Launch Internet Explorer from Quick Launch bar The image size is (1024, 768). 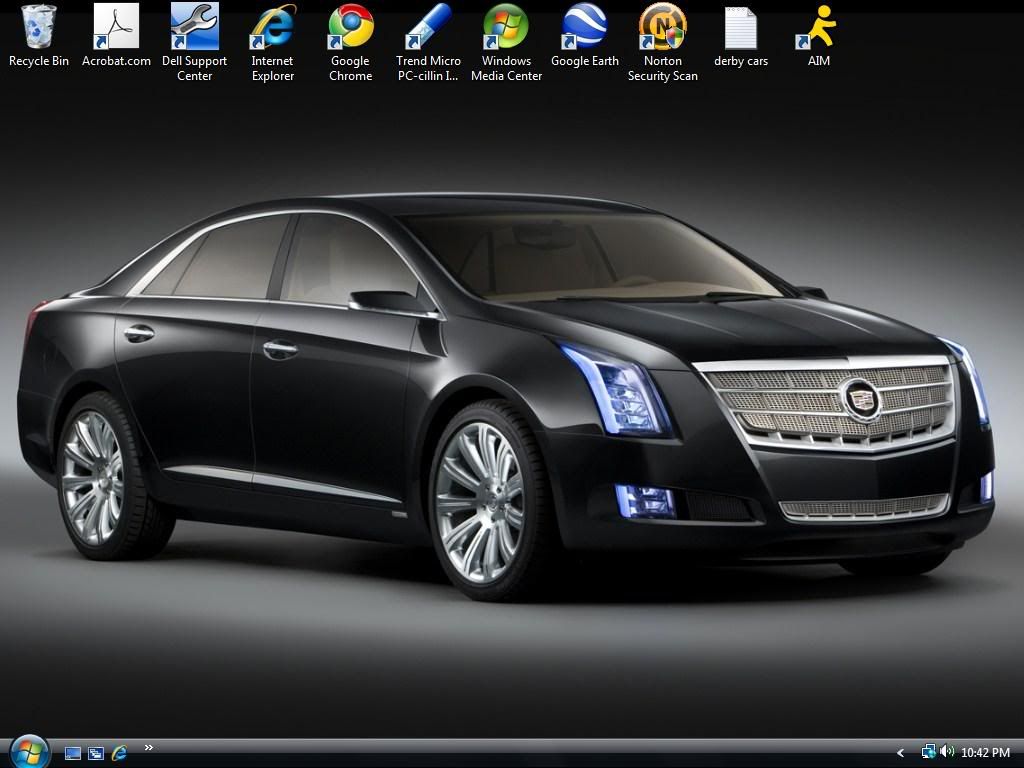119,753
